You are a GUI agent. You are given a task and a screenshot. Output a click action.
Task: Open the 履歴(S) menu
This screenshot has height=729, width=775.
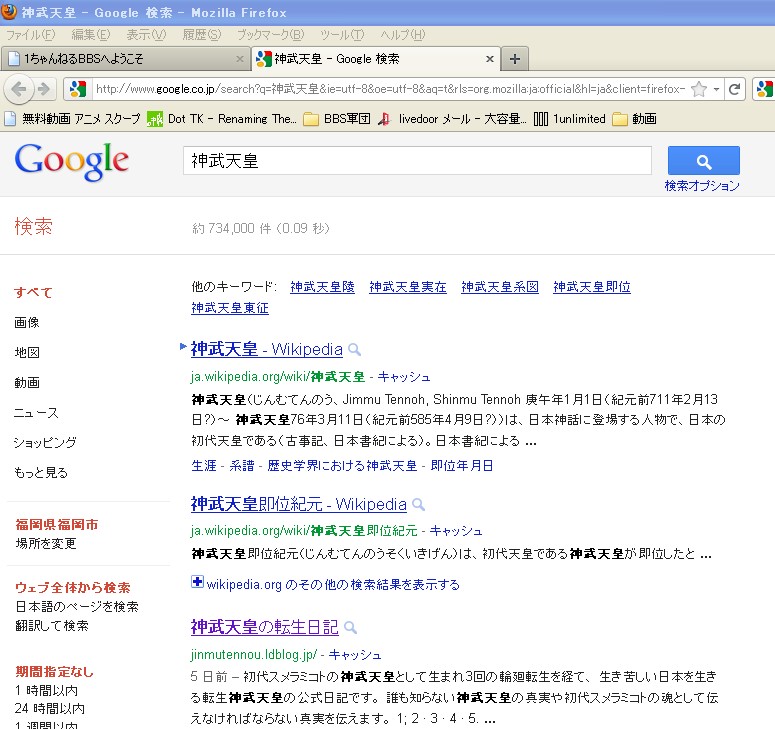coord(202,35)
